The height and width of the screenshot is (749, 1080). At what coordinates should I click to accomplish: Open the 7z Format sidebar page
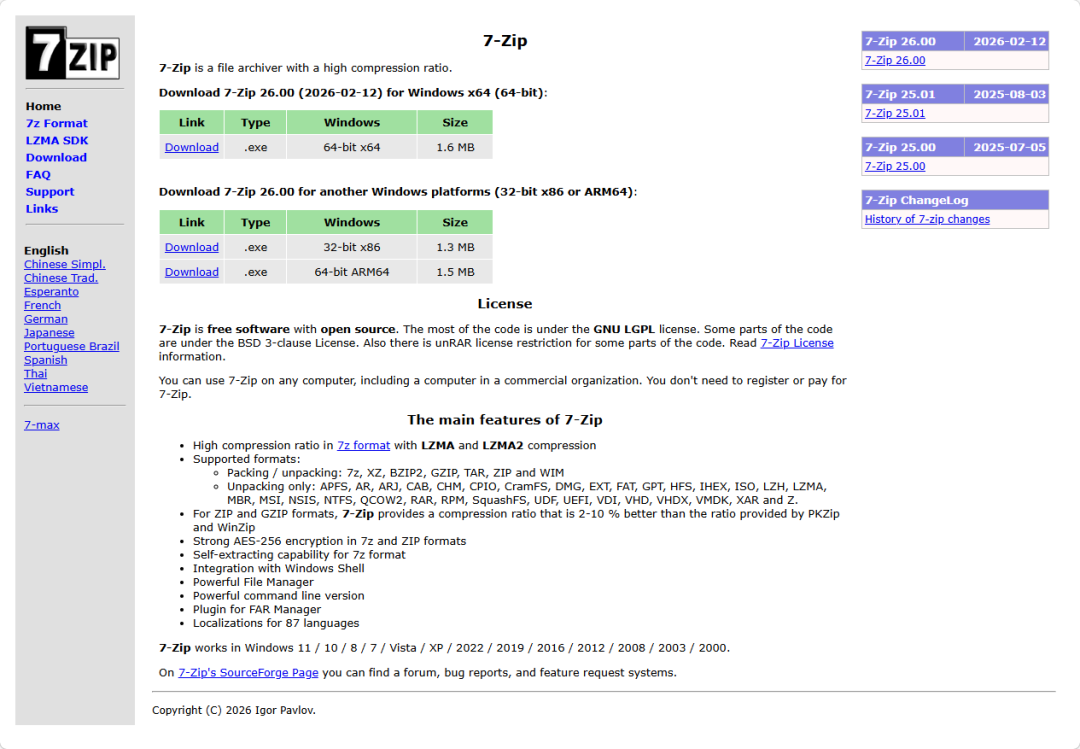point(56,123)
